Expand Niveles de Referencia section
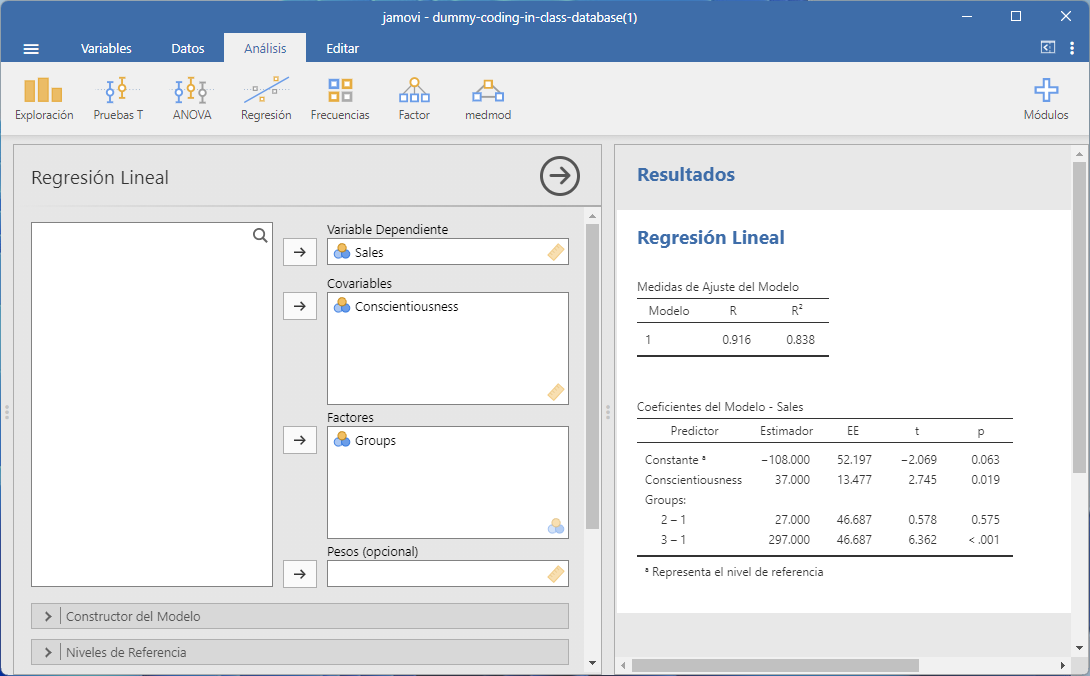Screen dimensions: 1090x676 tap(300, 652)
